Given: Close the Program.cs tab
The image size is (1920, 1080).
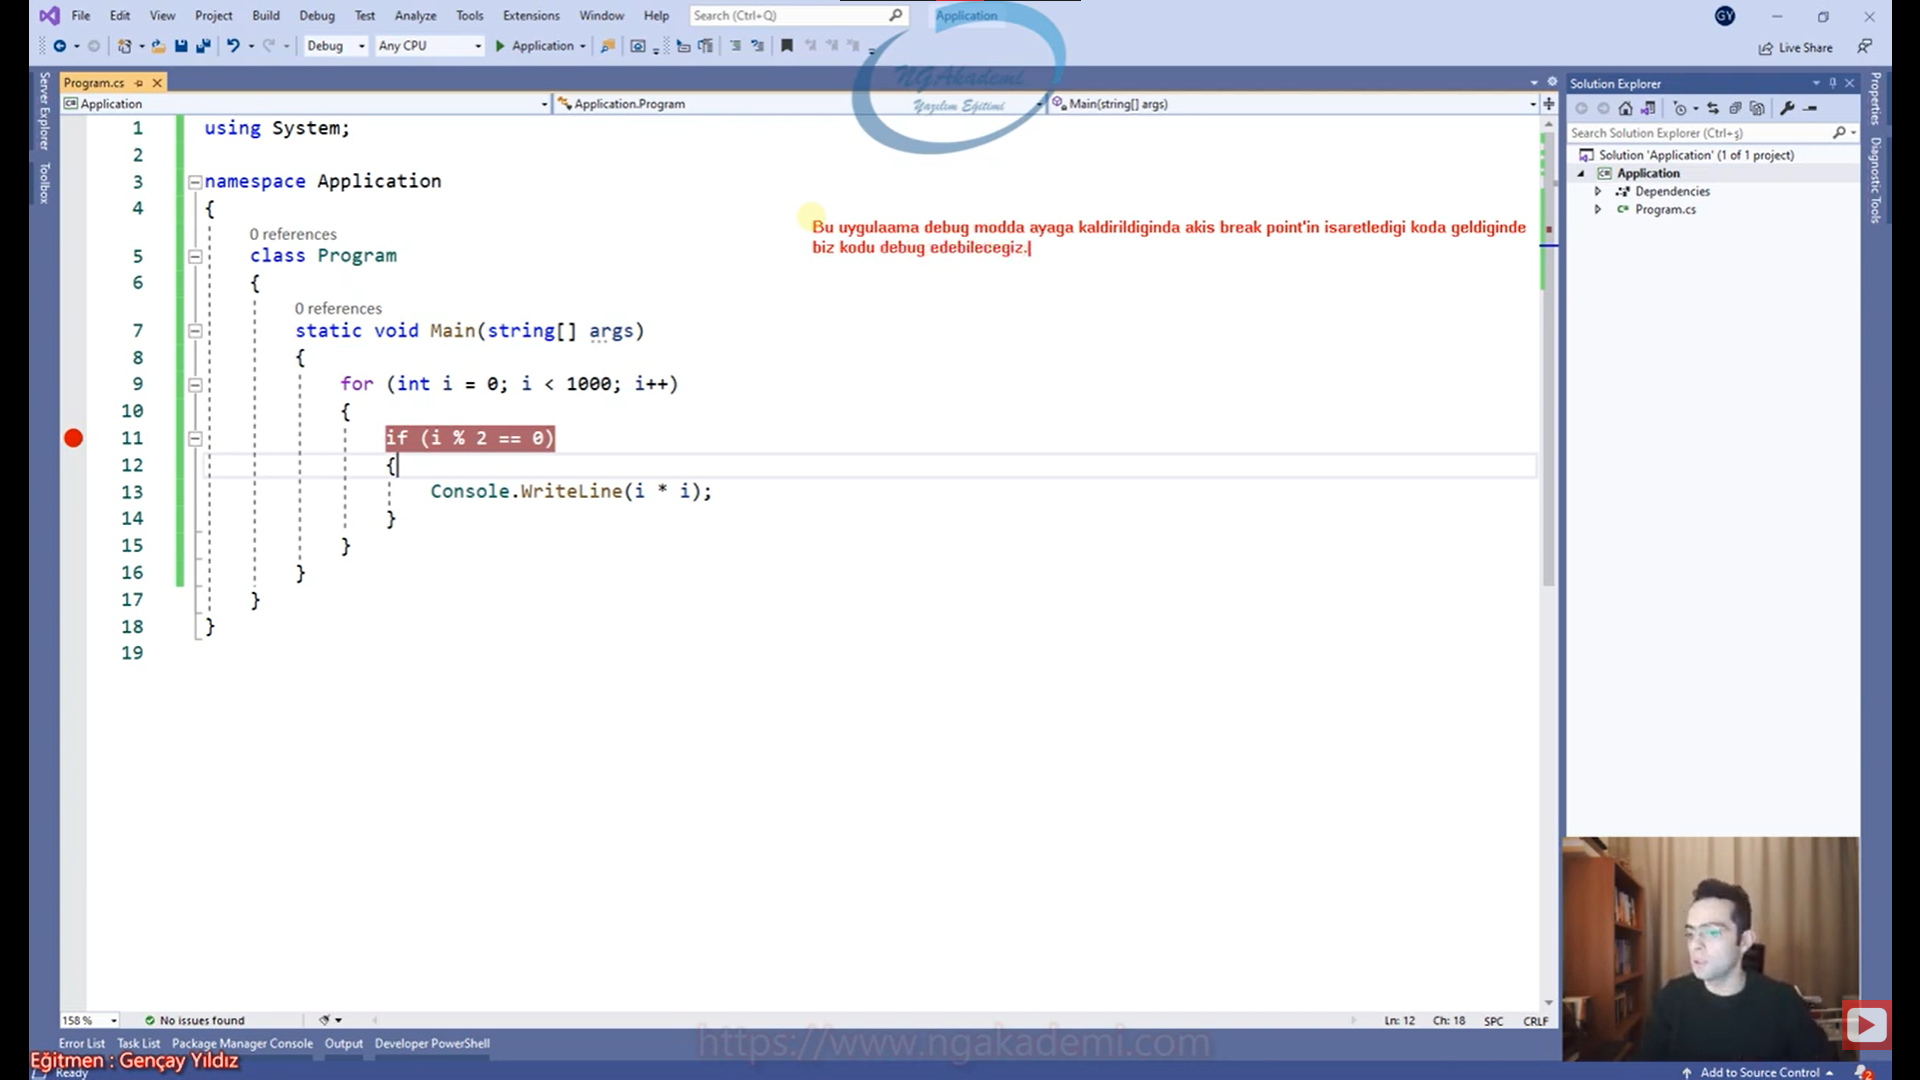Looking at the screenshot, I should tap(157, 83).
